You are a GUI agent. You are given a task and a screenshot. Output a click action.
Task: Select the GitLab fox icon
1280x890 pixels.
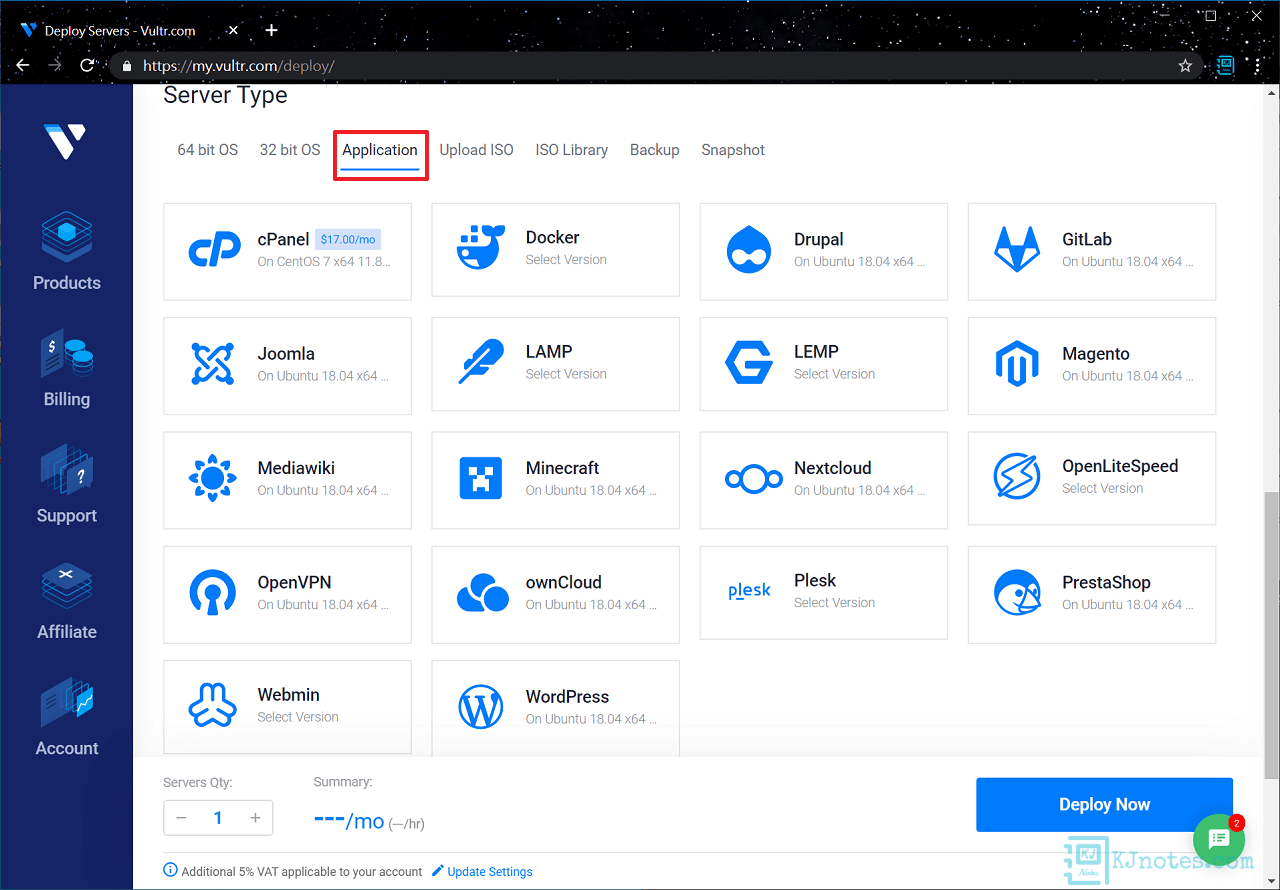click(x=1017, y=249)
